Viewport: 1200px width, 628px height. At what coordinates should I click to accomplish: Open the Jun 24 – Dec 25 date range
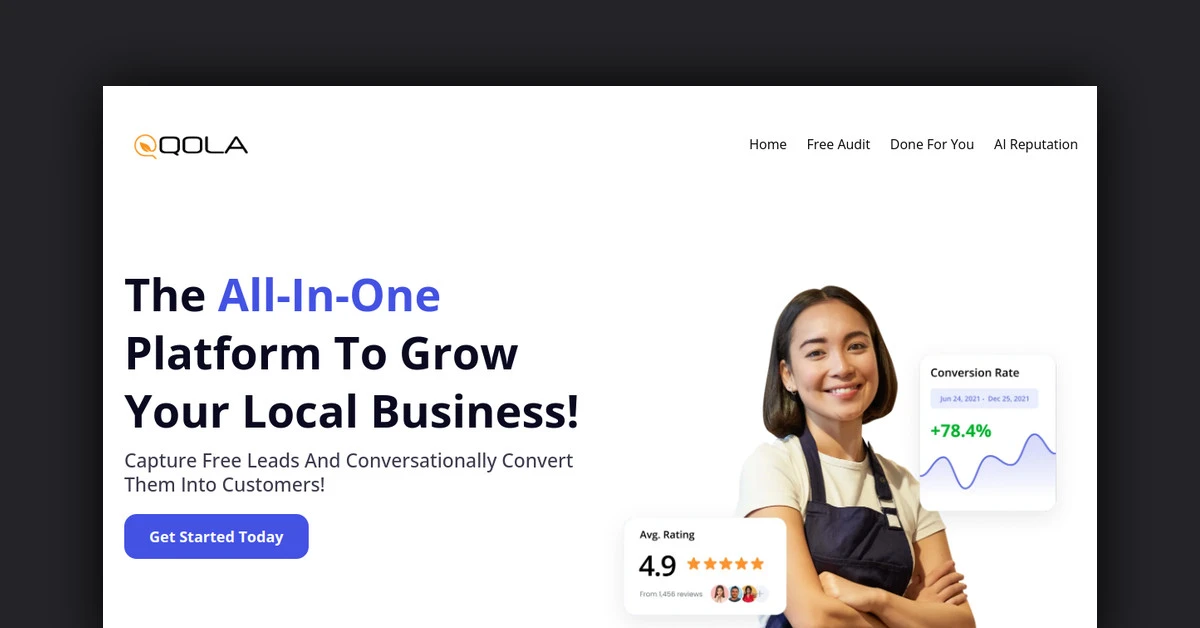(x=985, y=398)
